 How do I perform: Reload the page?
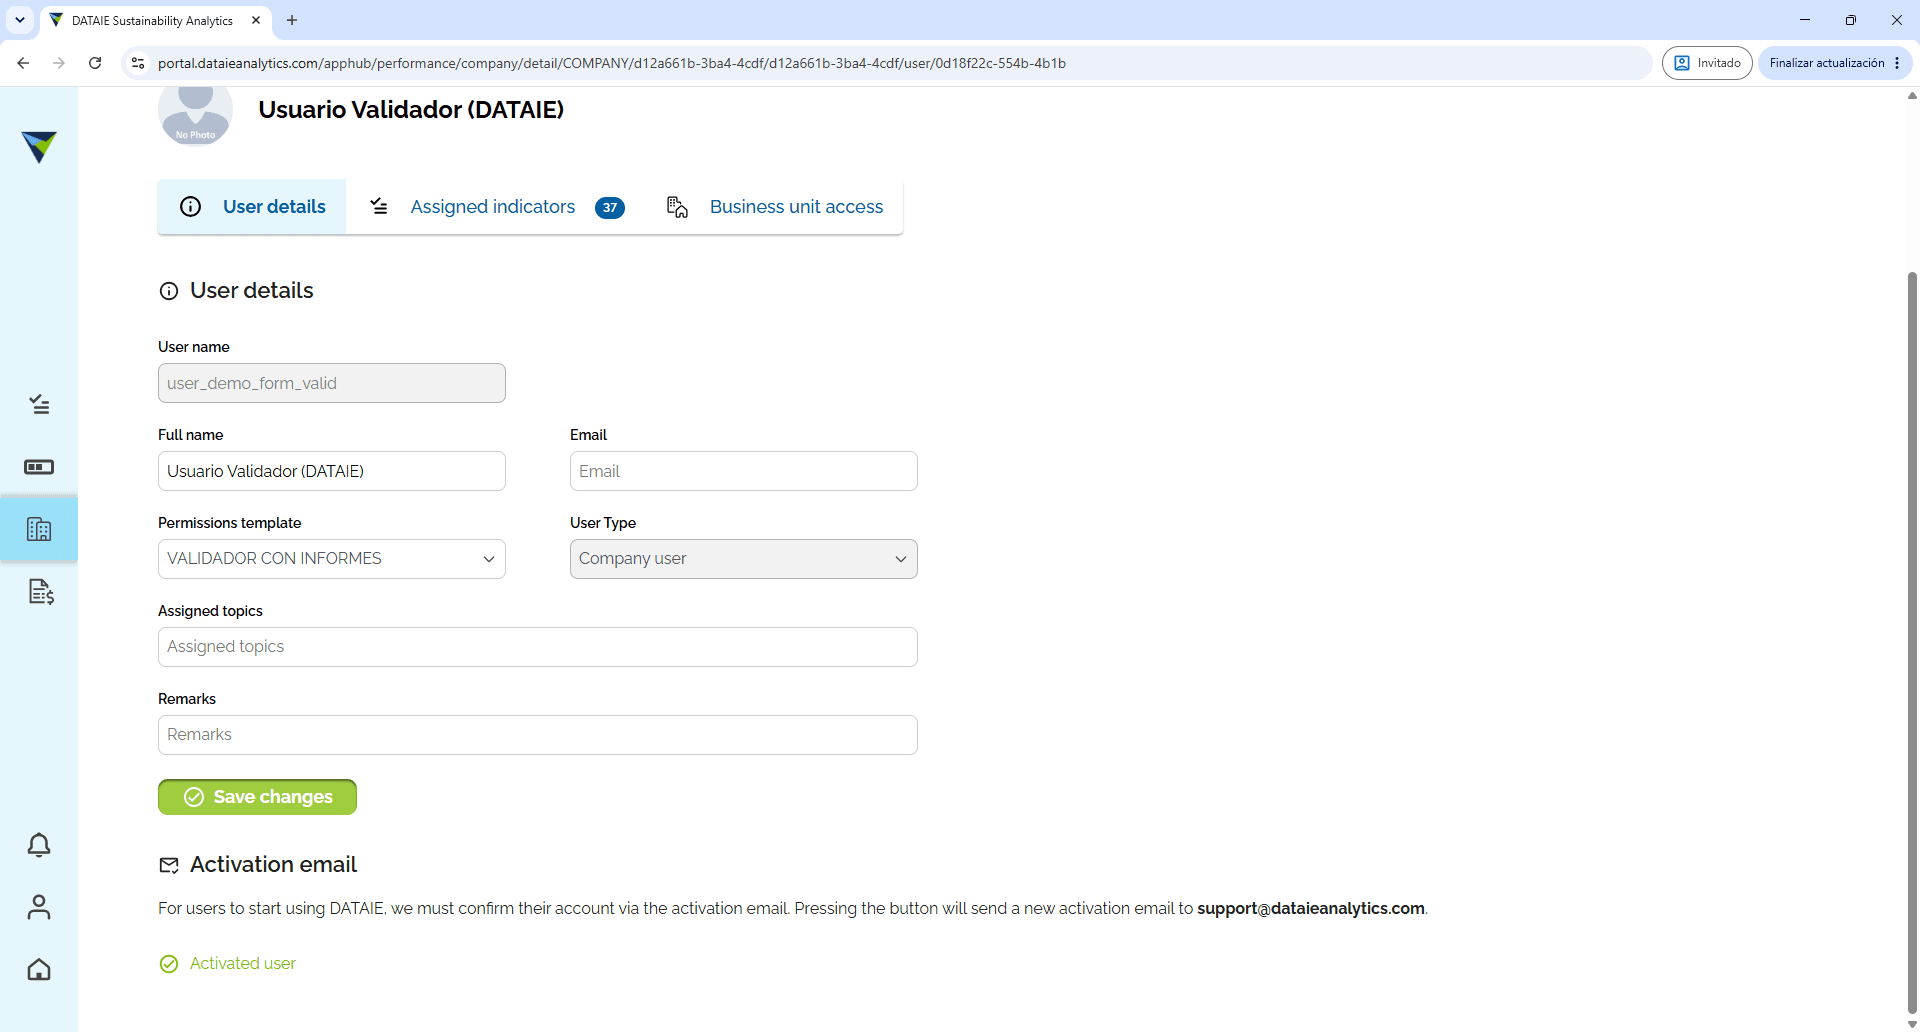coord(95,63)
